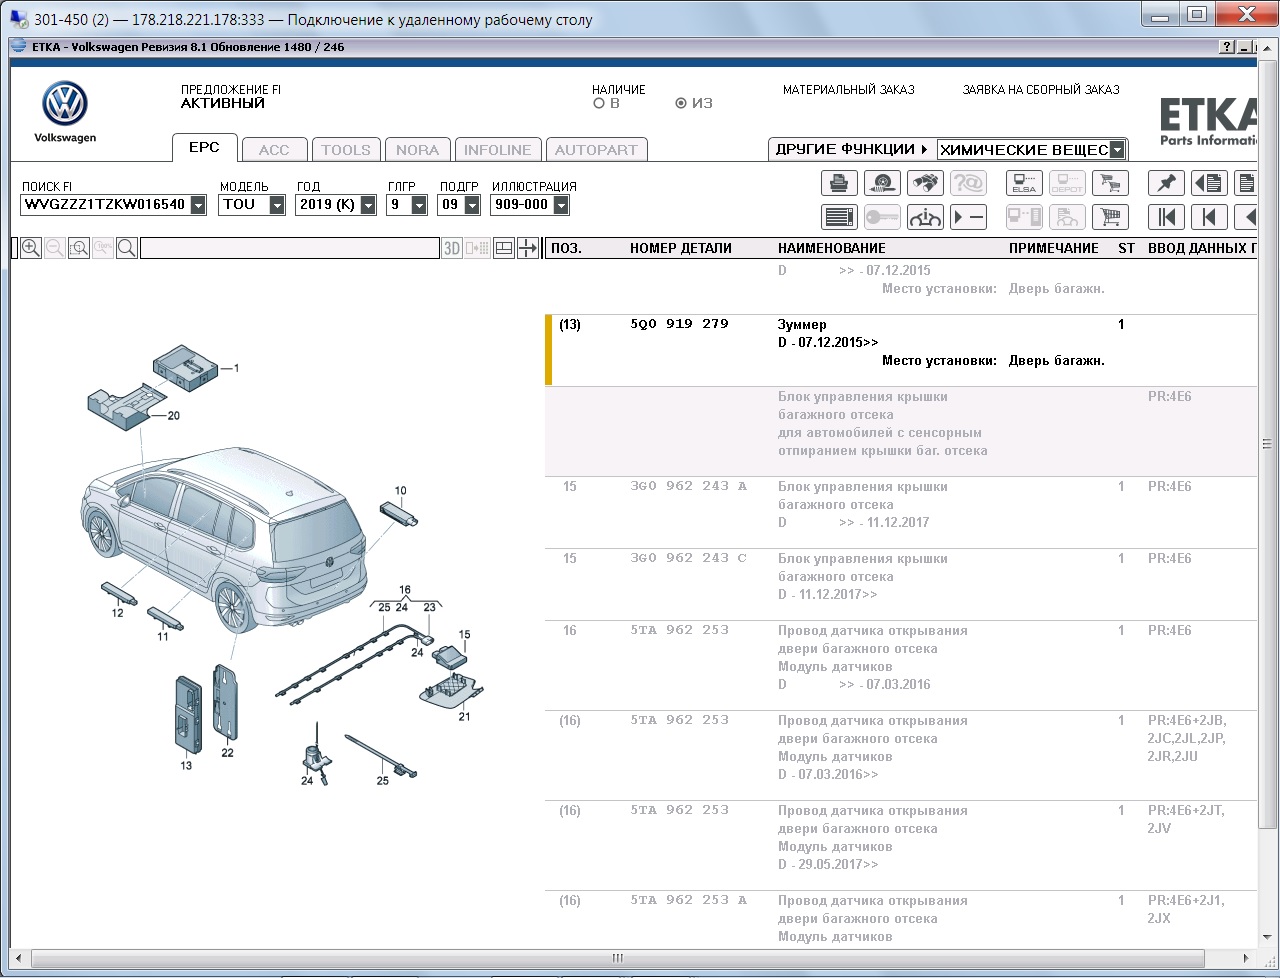The height and width of the screenshot is (978, 1280).
Task: Click the crosshair divider move icon
Action: (x=528, y=248)
